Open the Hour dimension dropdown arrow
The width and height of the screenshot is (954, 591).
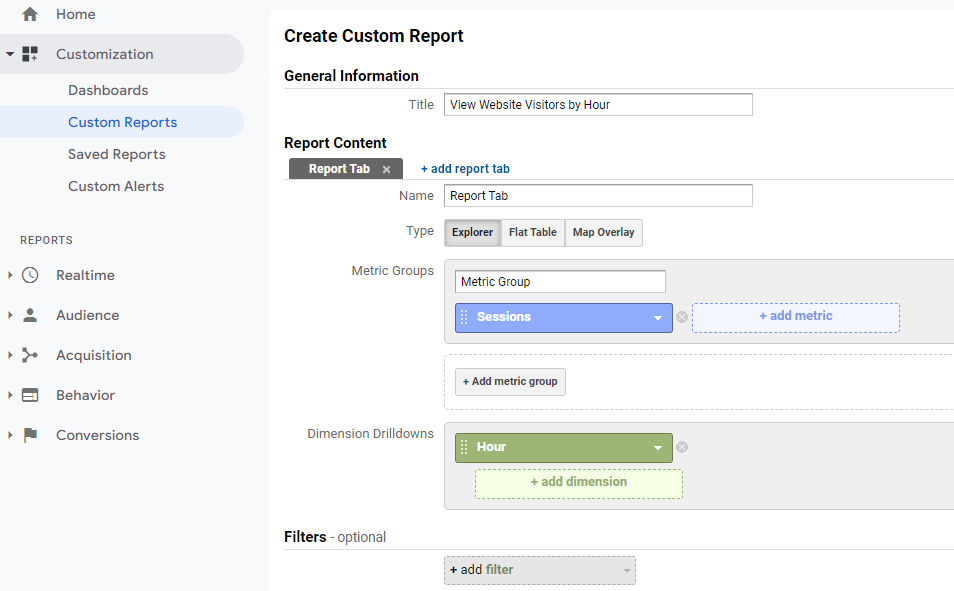coord(658,448)
